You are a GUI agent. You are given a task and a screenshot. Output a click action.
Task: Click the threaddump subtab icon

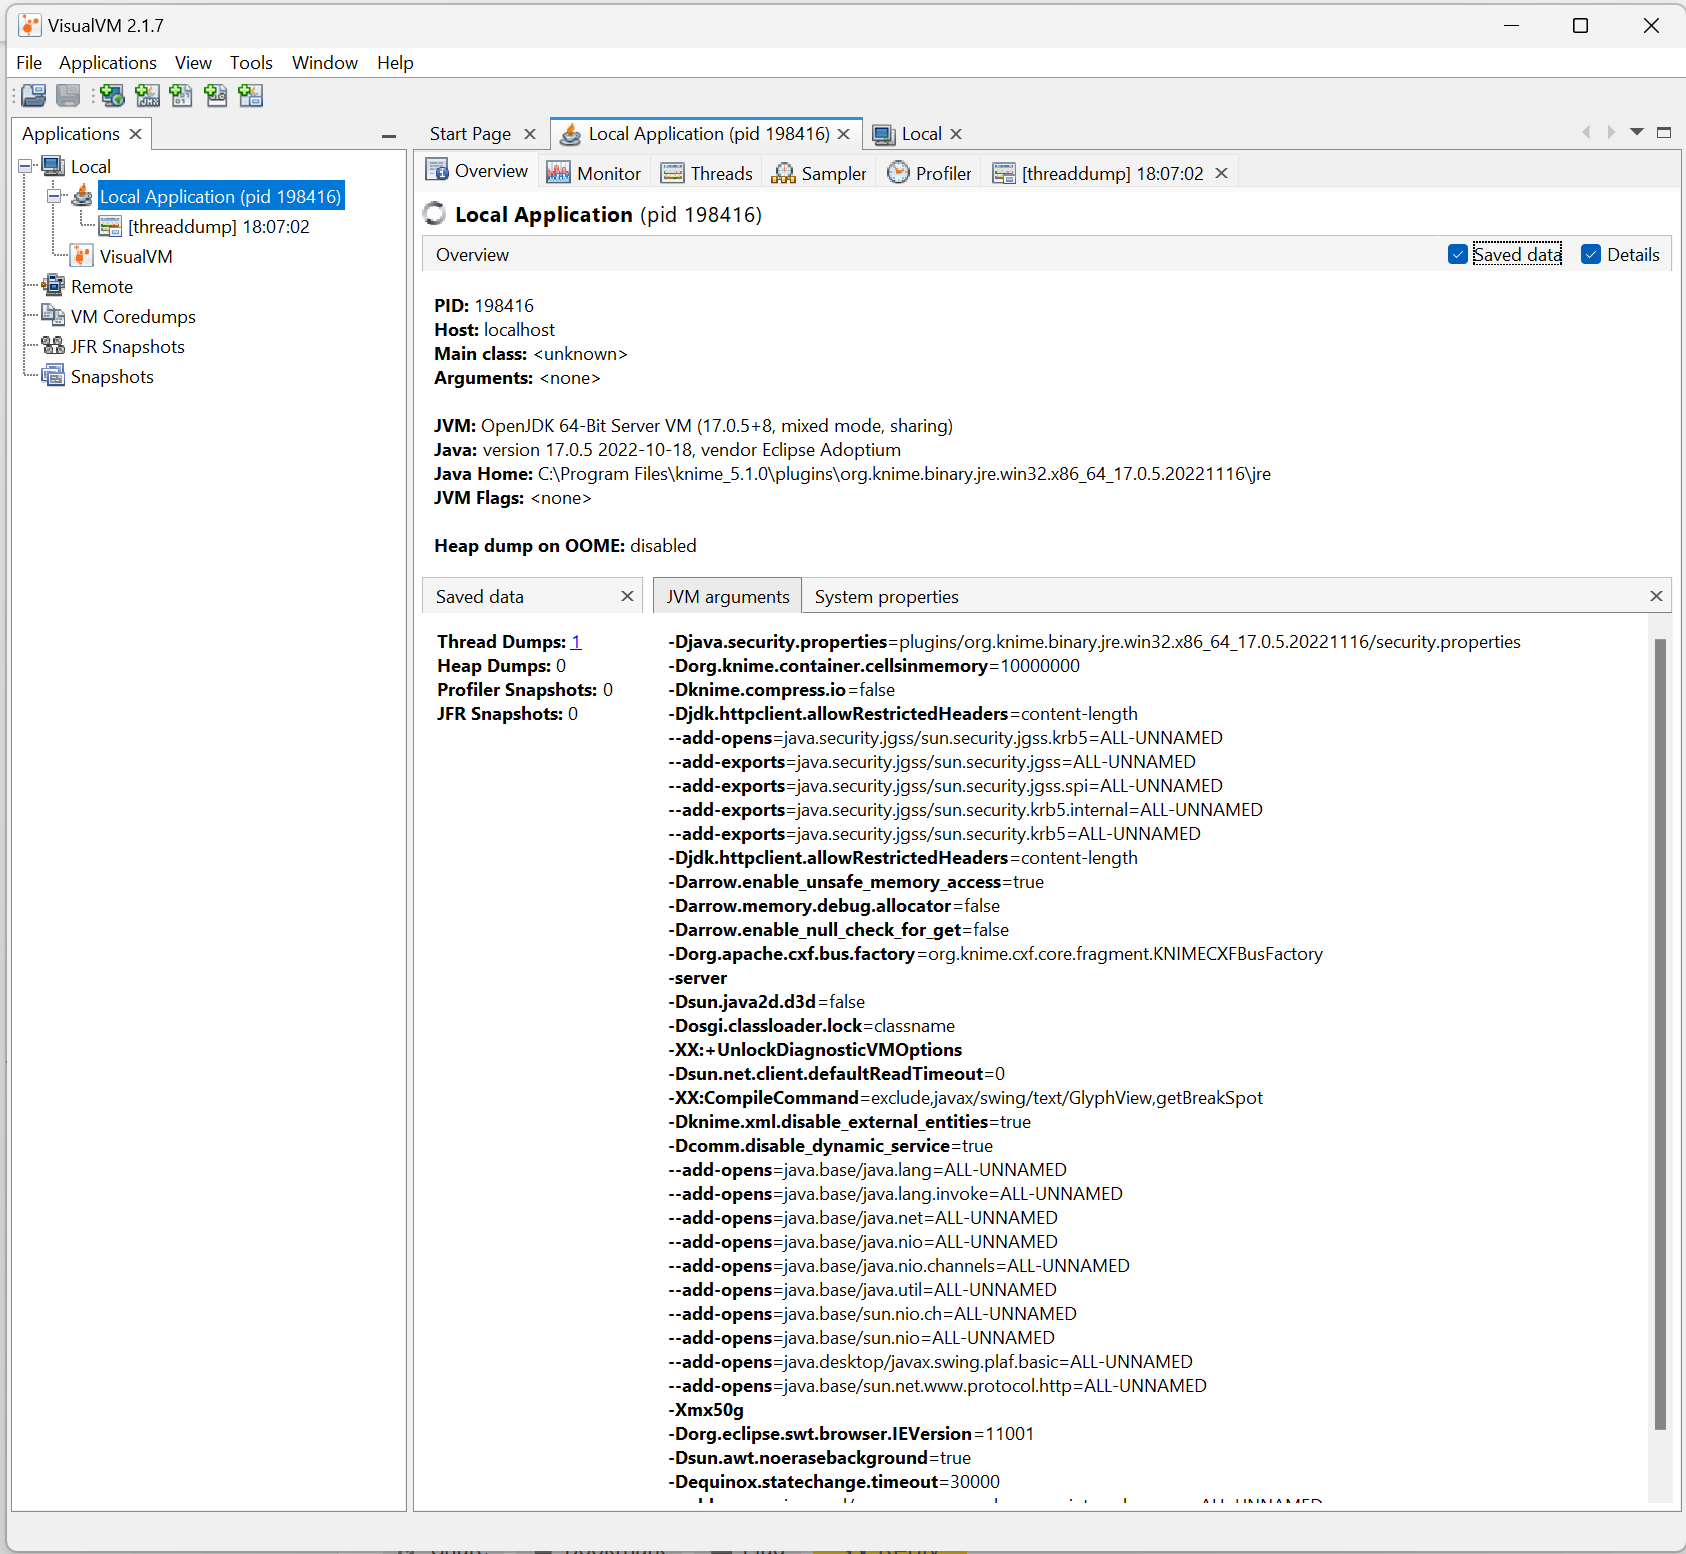[x=1004, y=173]
